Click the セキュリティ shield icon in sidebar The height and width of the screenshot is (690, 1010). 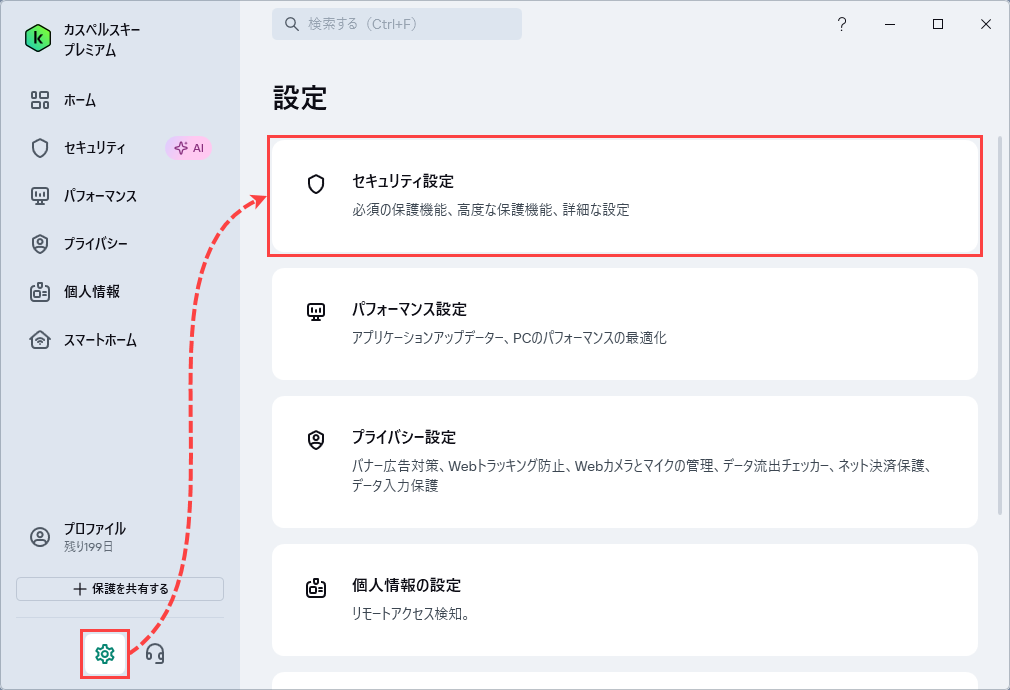pos(40,148)
